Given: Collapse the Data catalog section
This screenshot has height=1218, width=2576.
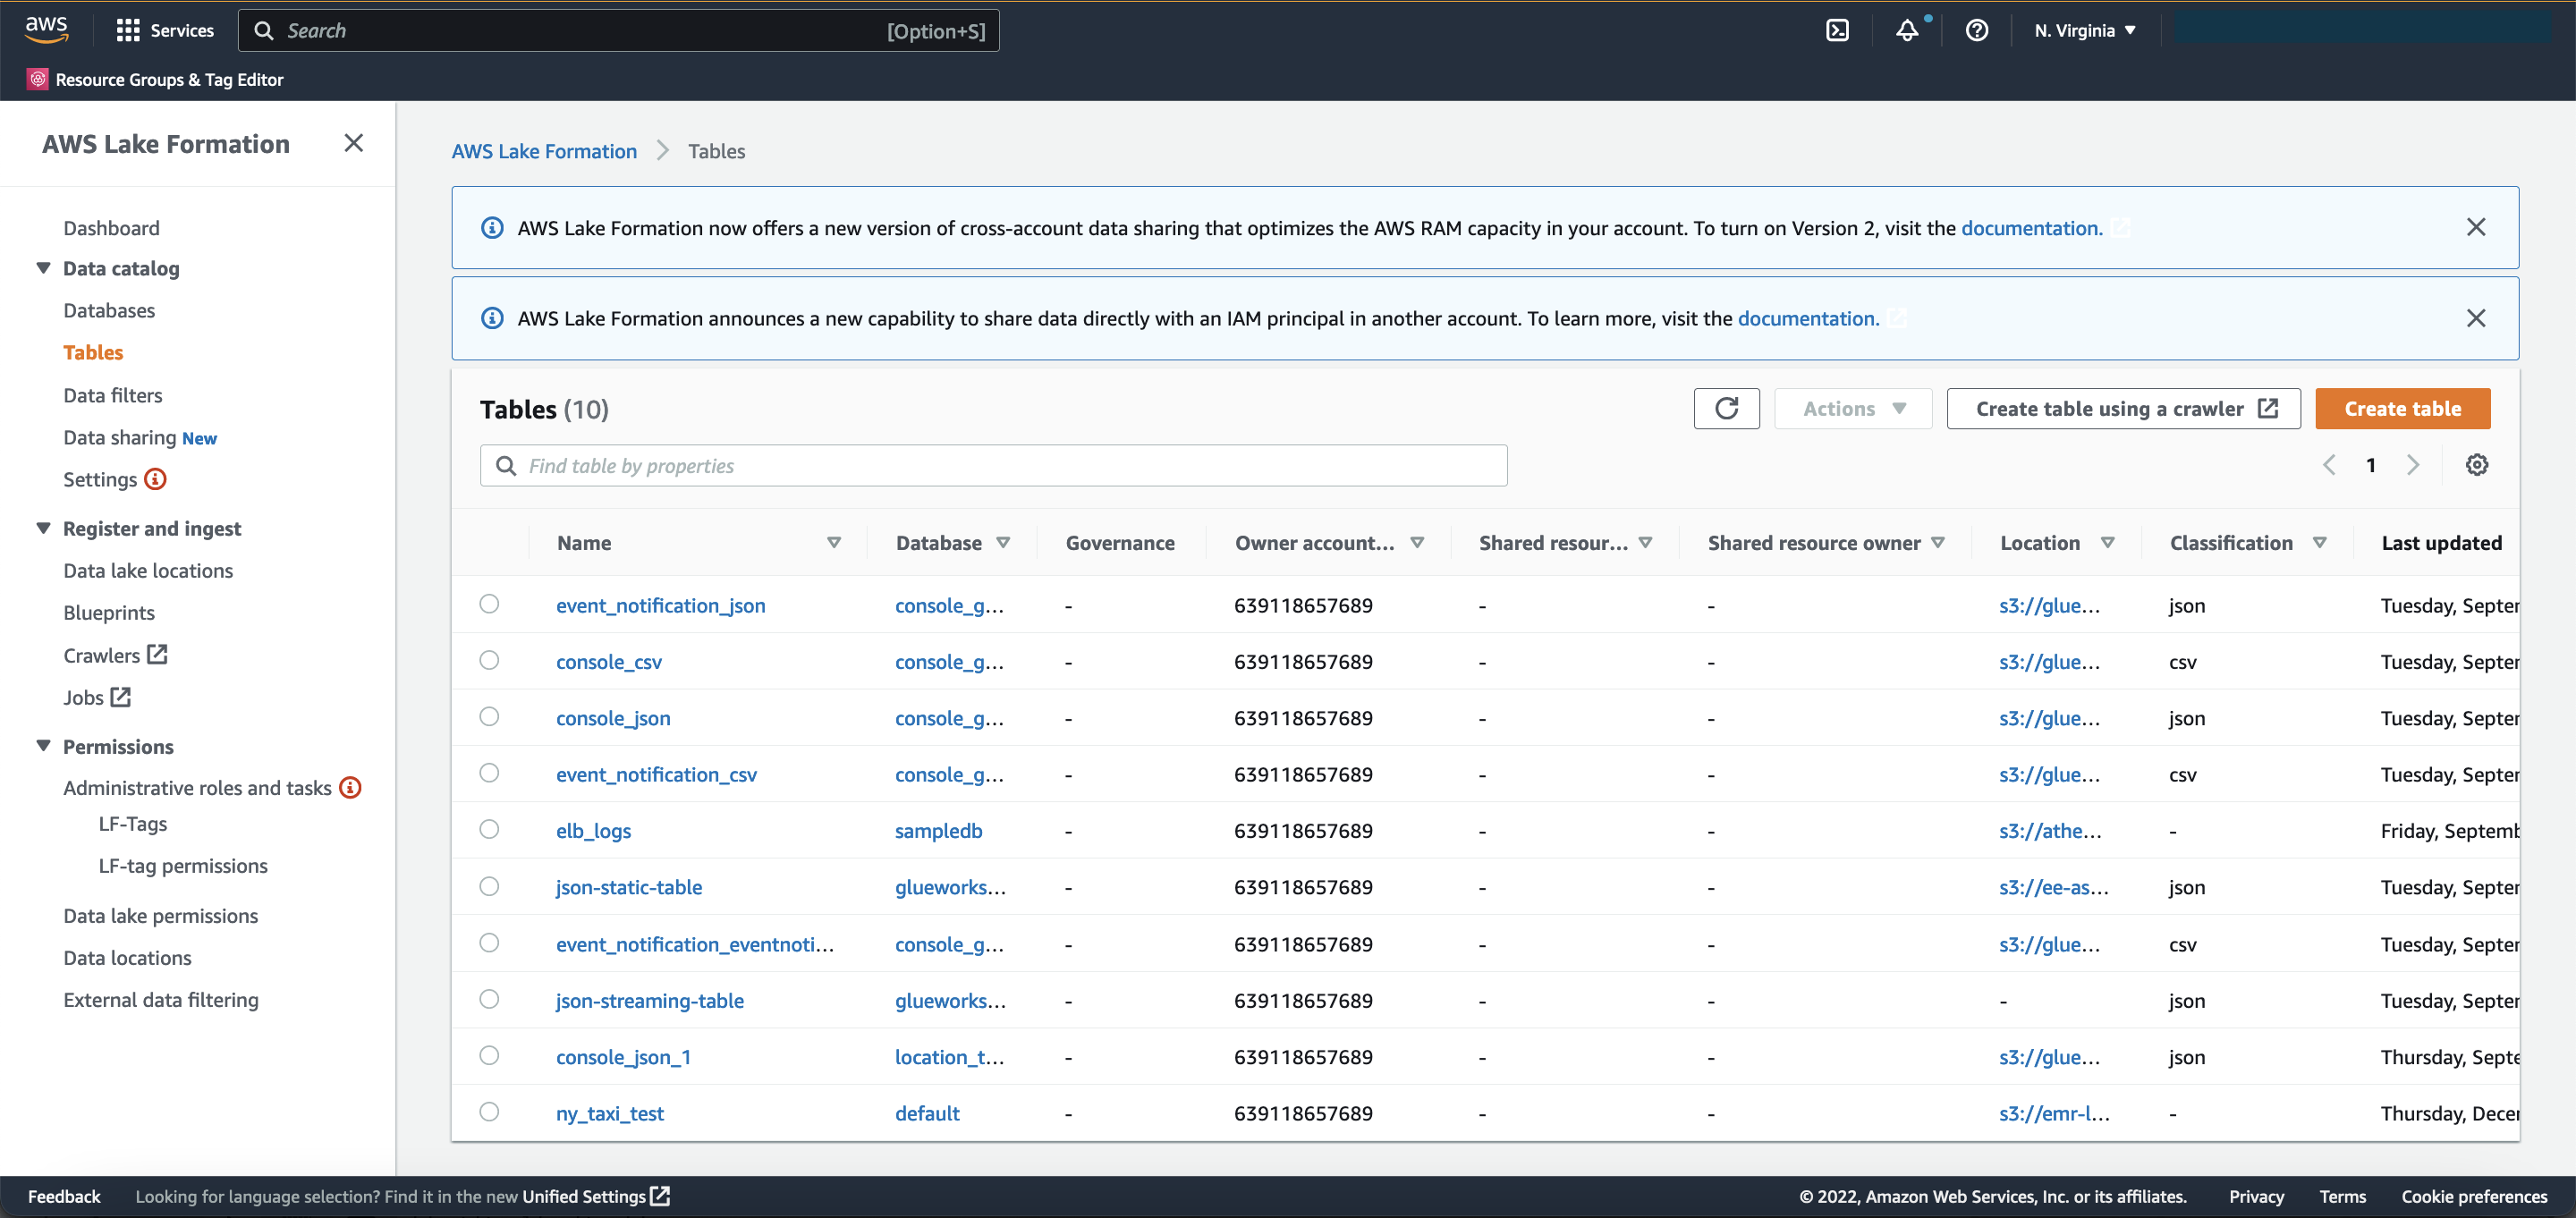Looking at the screenshot, I should tap(43, 267).
